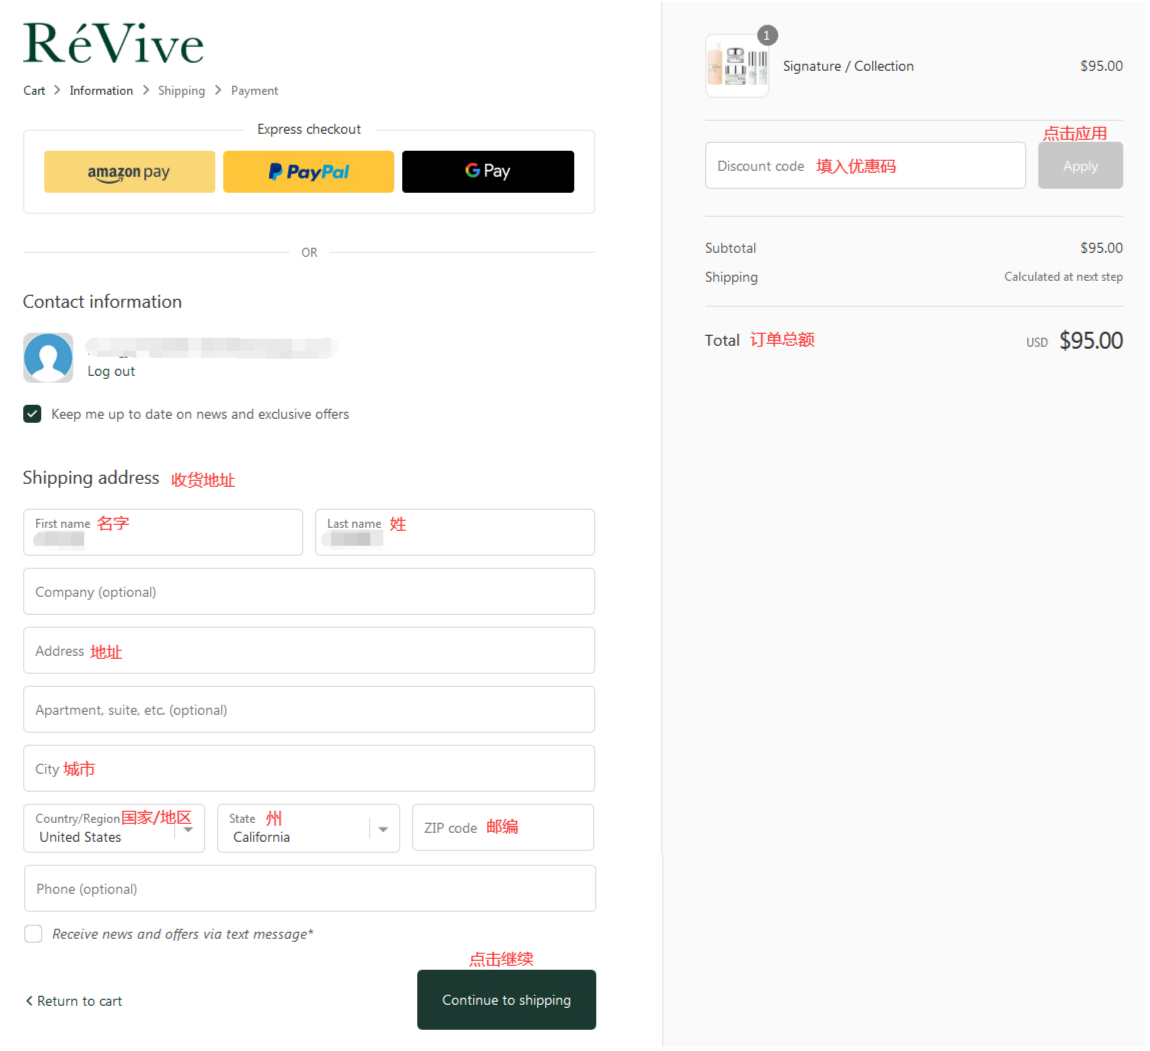The image size is (1150, 1051).
Task: Click the Contact information heading
Action: [x=103, y=302]
